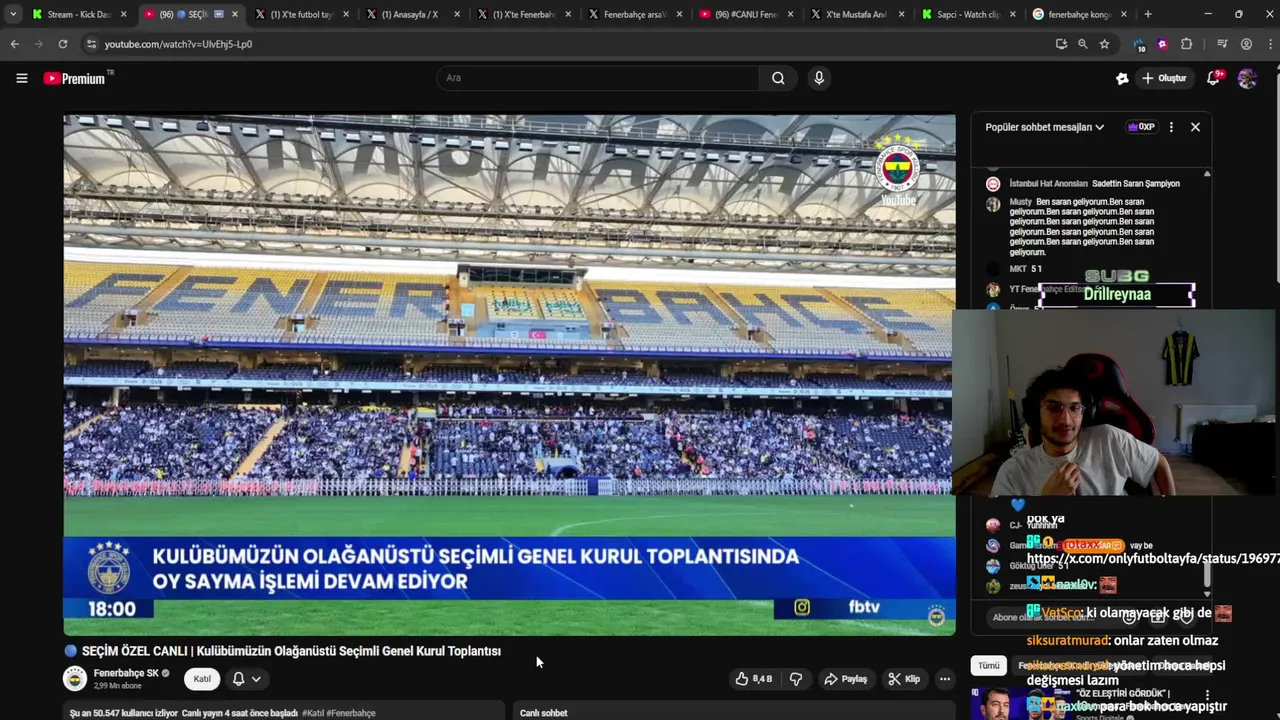Screen dimensions: 1280x720
Task: Open the Oluştur create button
Action: coord(1164,78)
